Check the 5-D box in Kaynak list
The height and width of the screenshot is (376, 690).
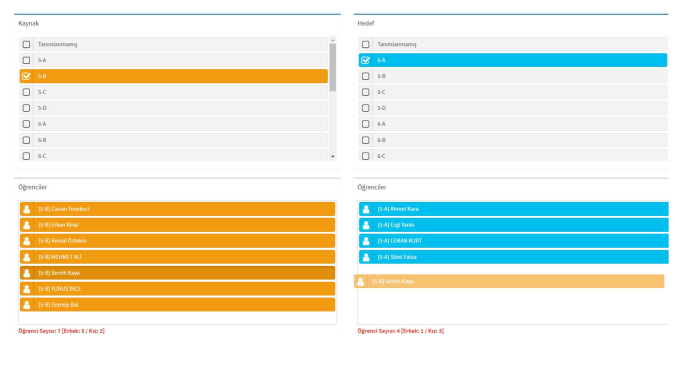click(26, 108)
